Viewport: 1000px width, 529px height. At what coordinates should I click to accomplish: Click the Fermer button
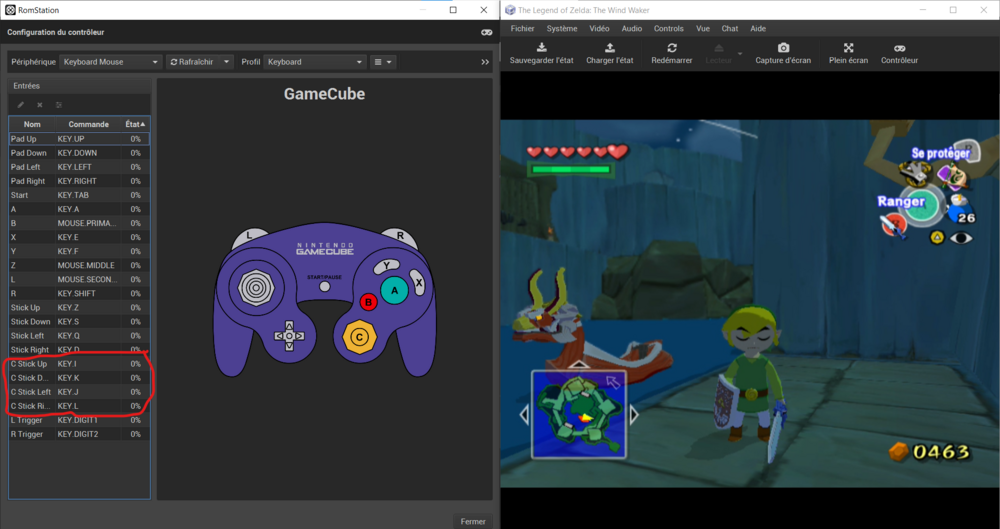(473, 521)
